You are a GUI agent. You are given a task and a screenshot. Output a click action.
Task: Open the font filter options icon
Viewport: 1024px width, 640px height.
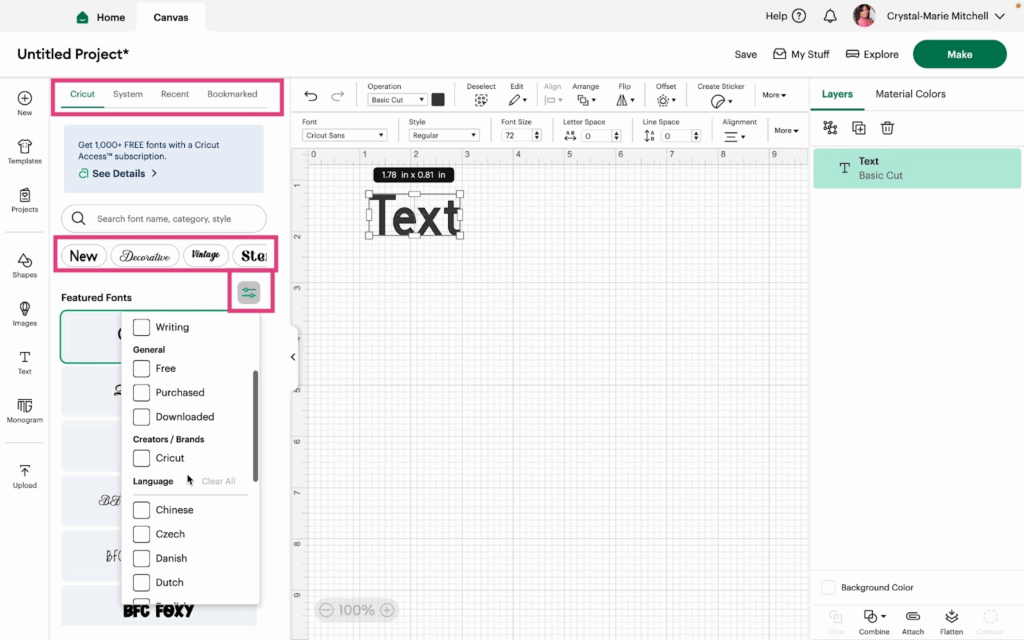click(x=249, y=293)
